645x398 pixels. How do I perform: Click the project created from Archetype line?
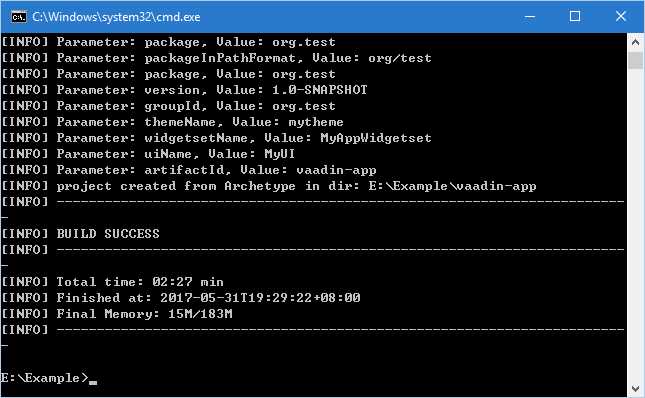[269, 186]
